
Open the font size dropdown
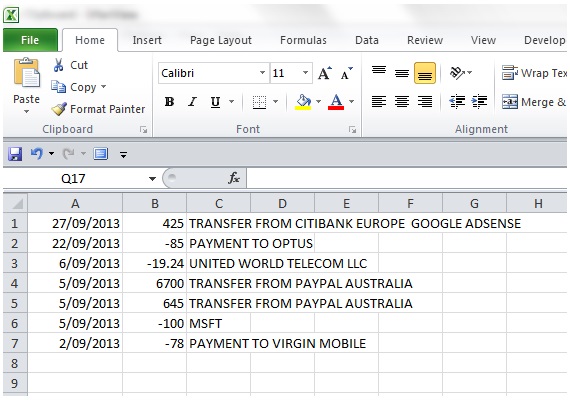(x=306, y=73)
